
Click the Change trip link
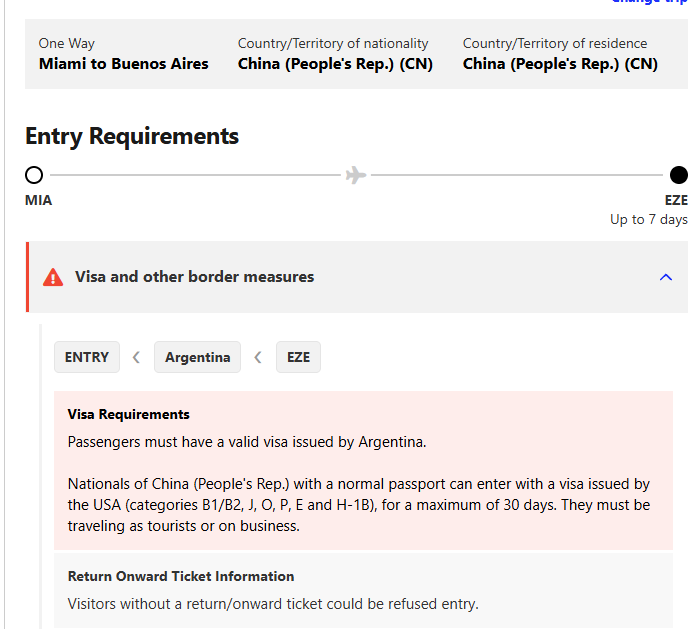point(650,2)
